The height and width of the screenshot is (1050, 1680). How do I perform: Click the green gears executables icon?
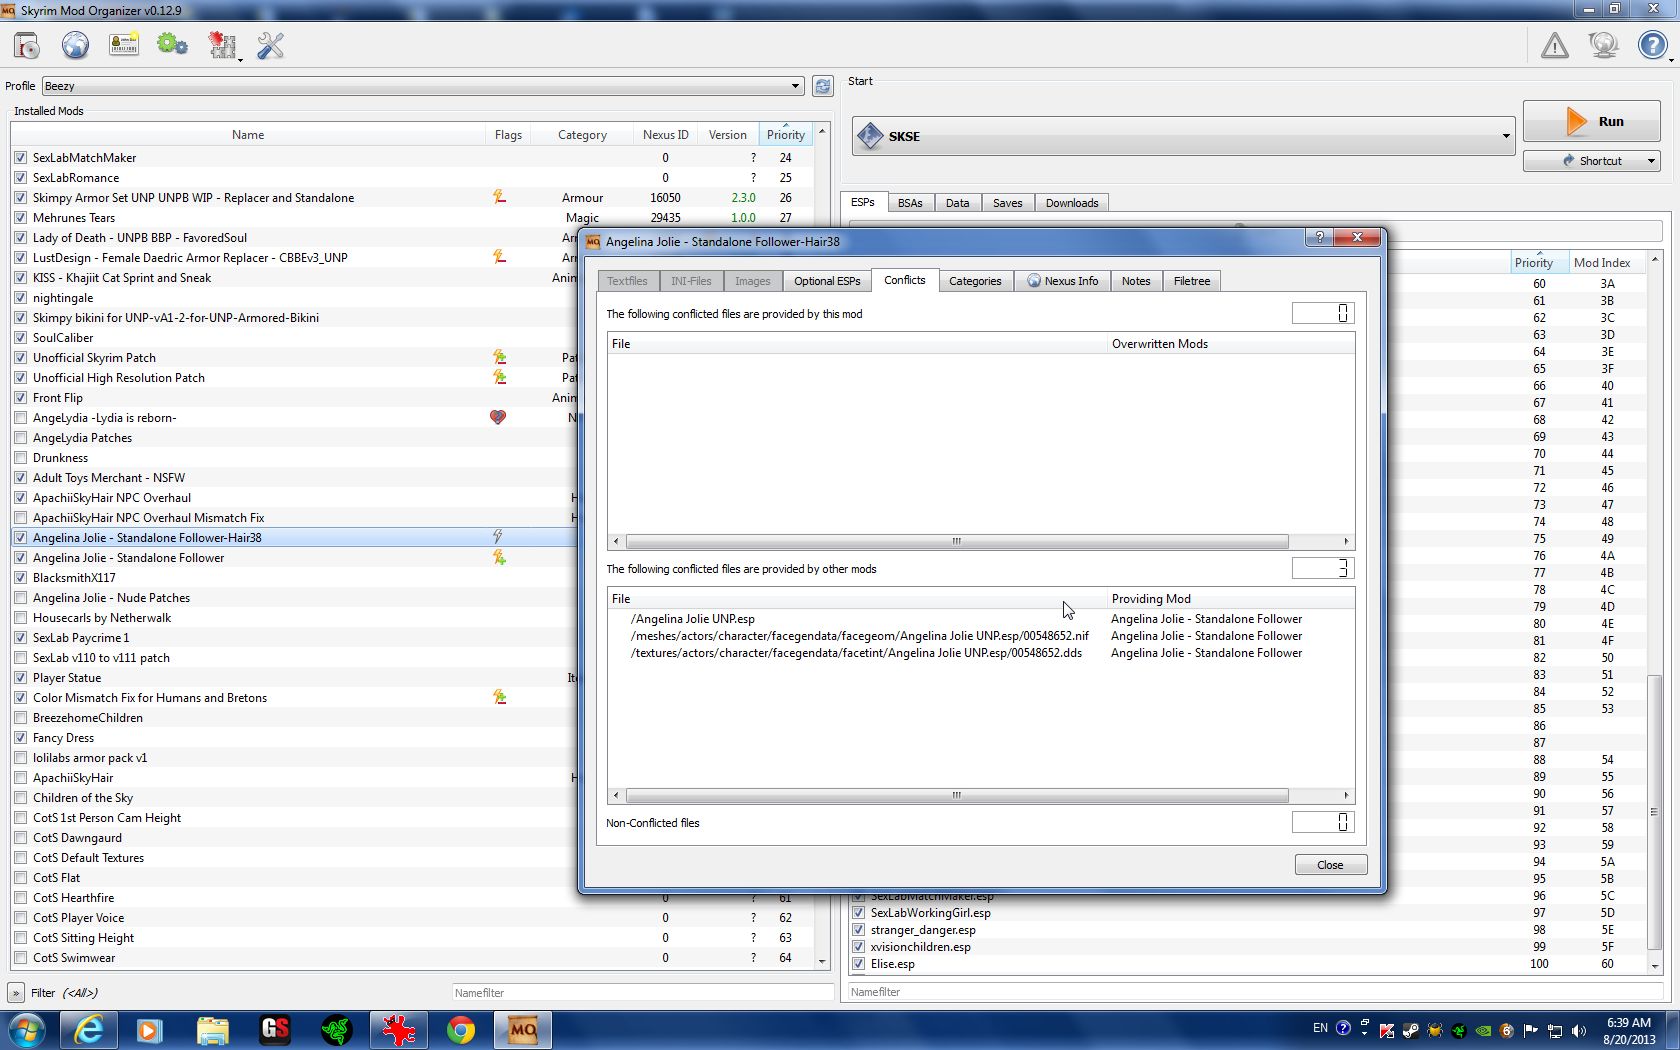click(172, 46)
